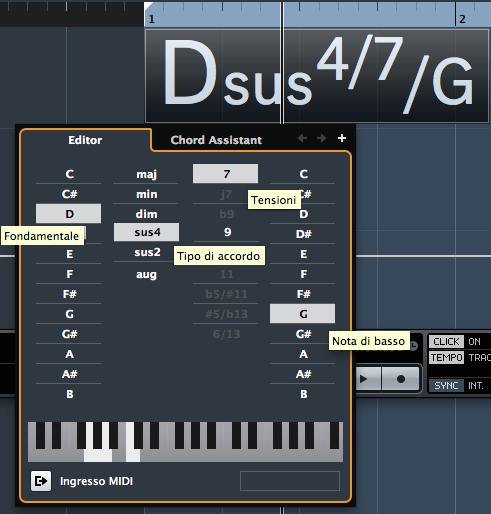This screenshot has height=514, width=491.
Task: Toggle the j7 tension
Action: pos(226,194)
